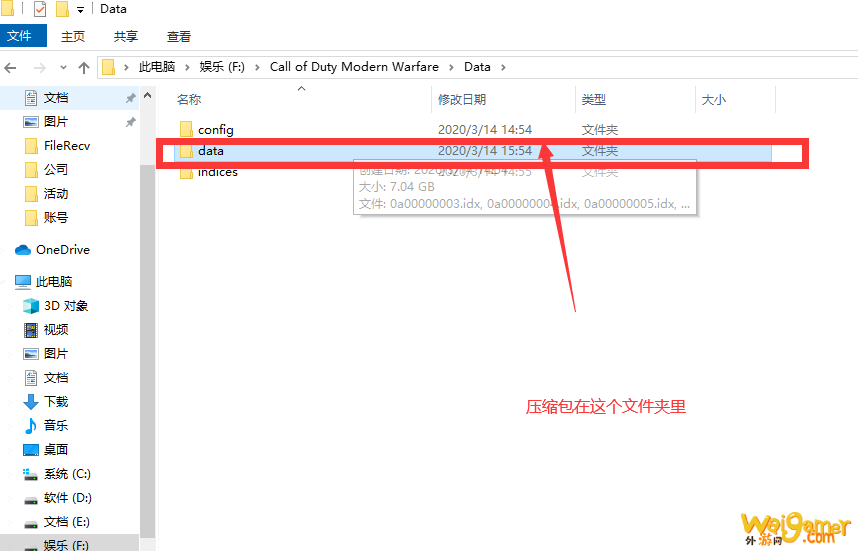Click the quick access properties checkmark icon

(x=40, y=9)
